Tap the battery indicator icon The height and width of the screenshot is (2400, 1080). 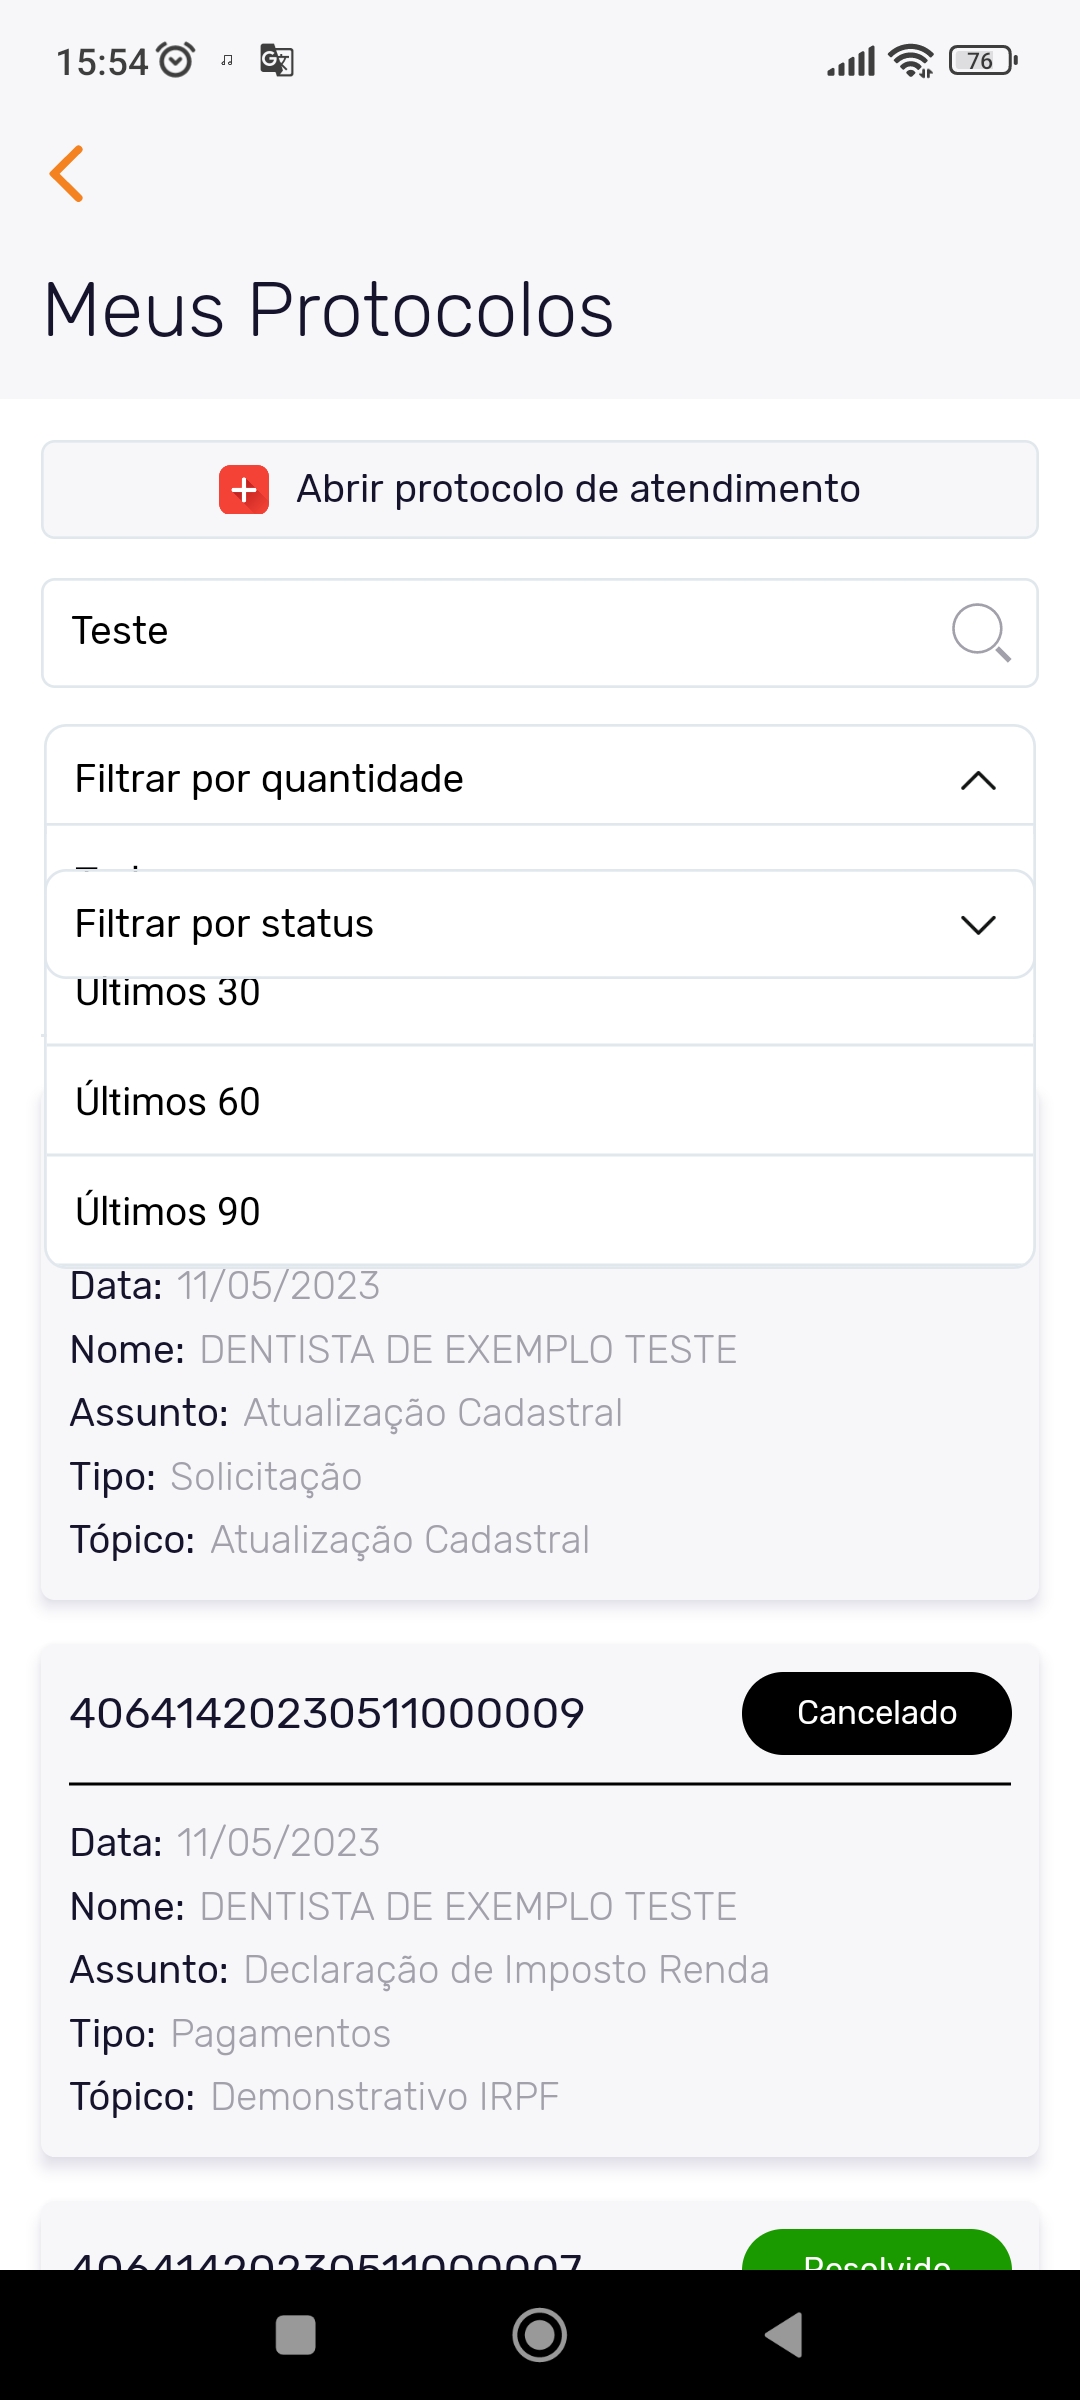[x=983, y=61]
